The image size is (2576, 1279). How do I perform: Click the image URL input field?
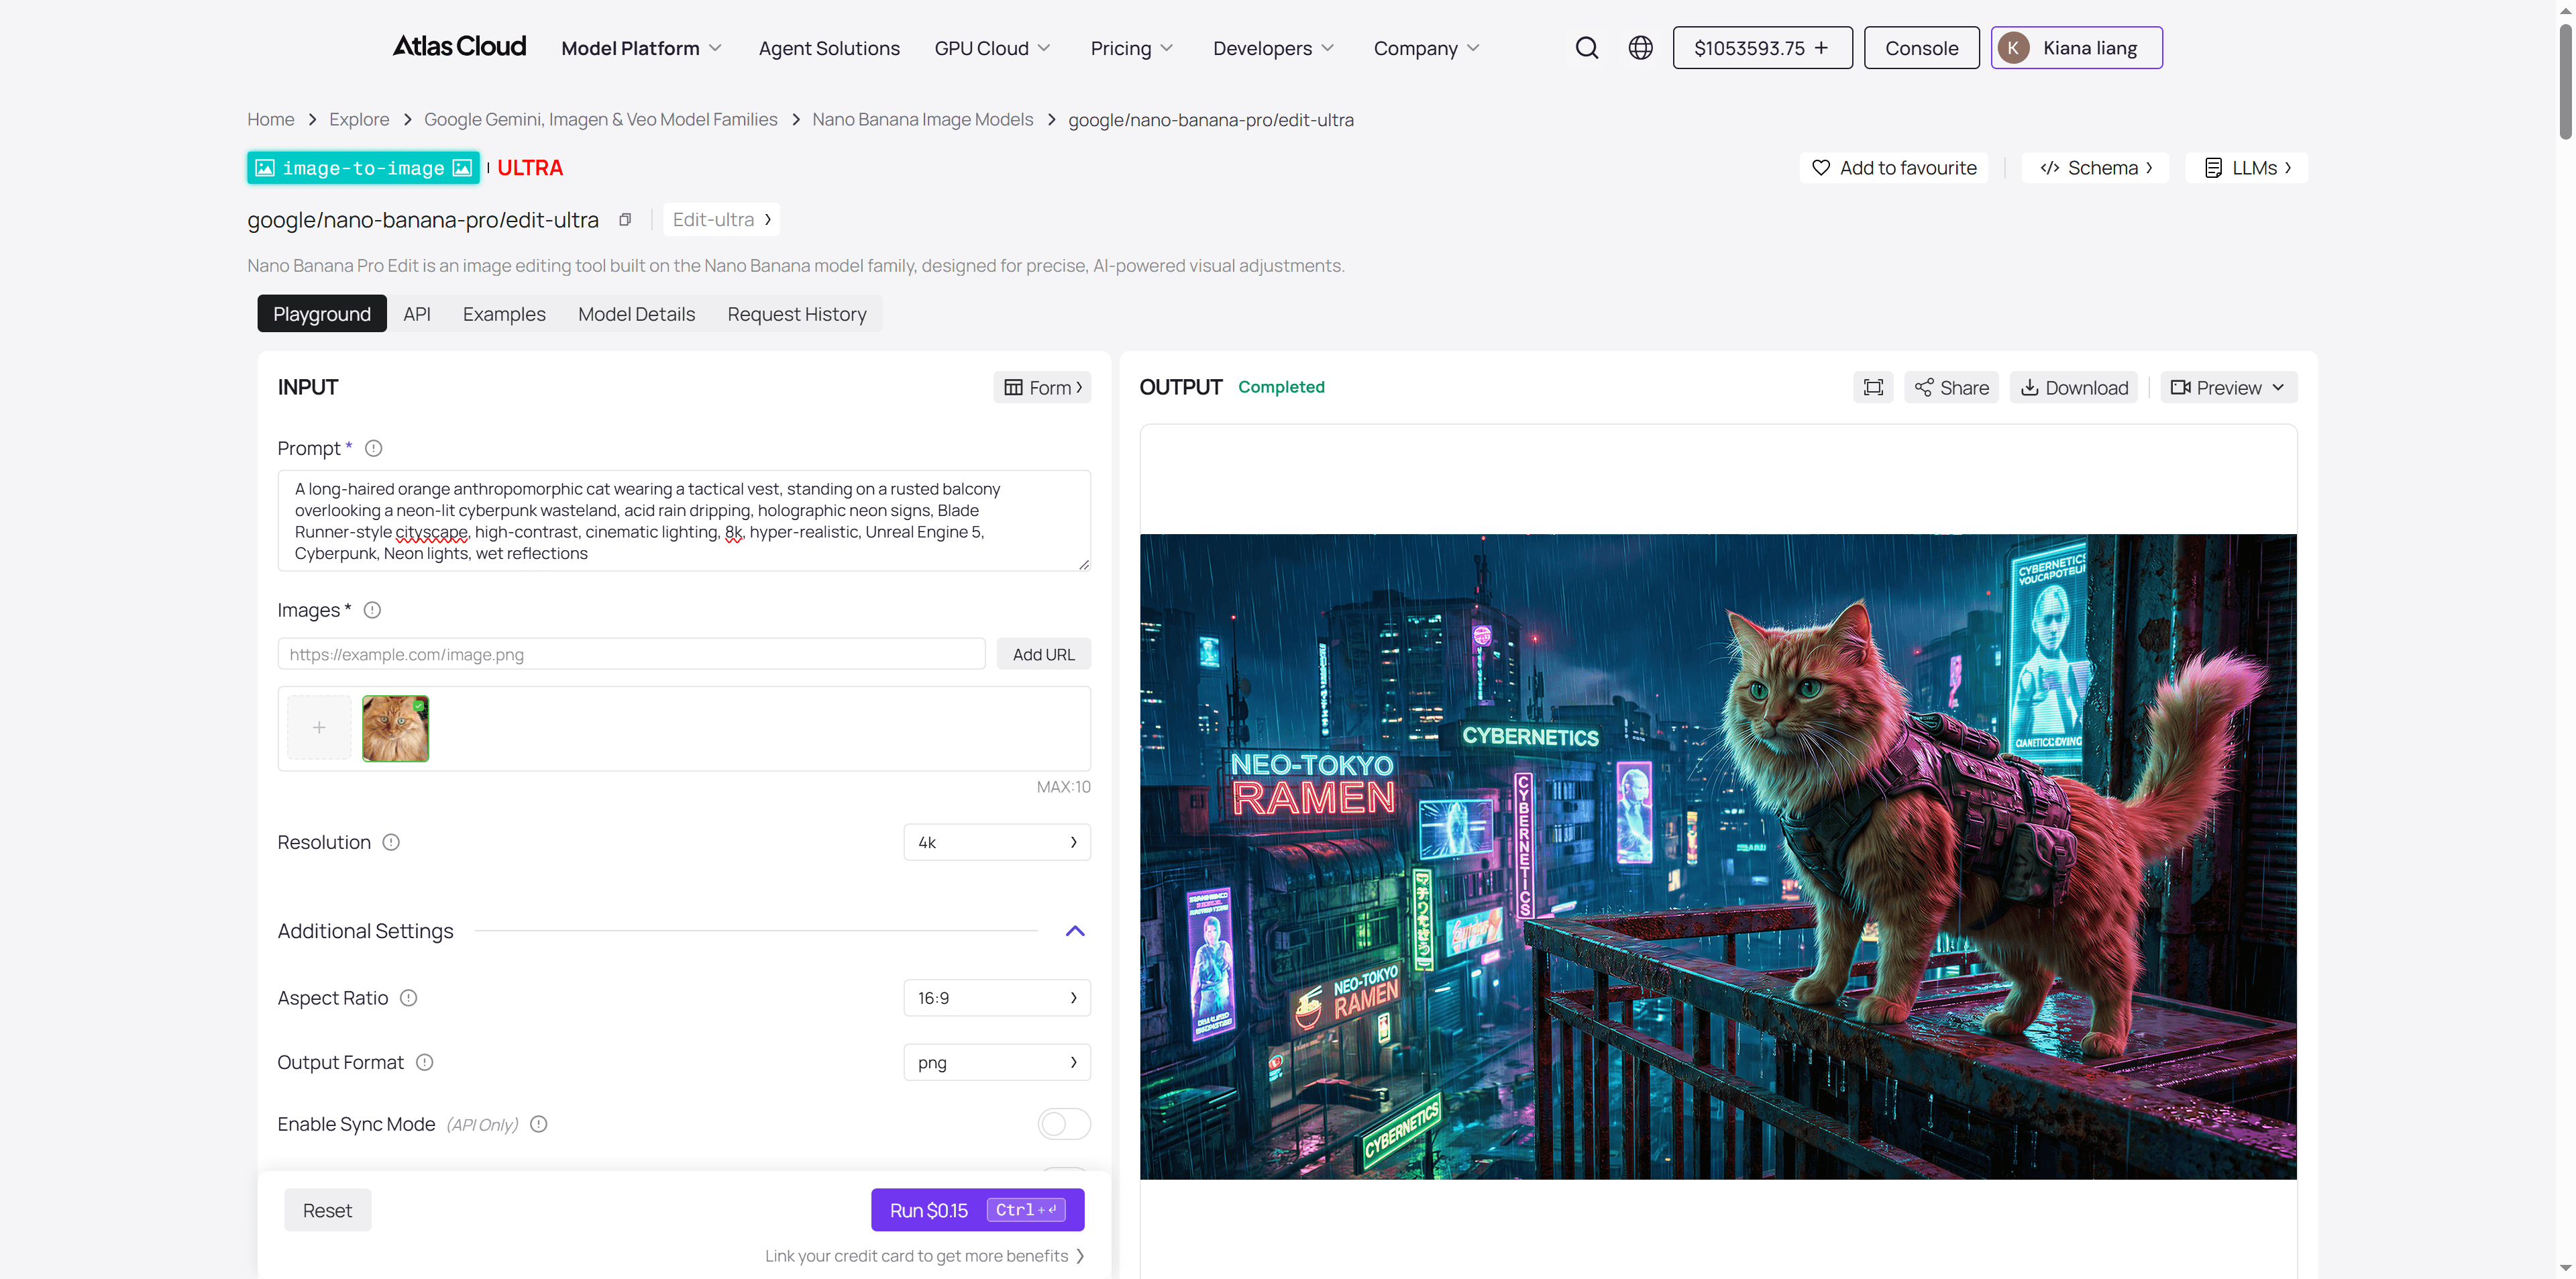coord(631,655)
